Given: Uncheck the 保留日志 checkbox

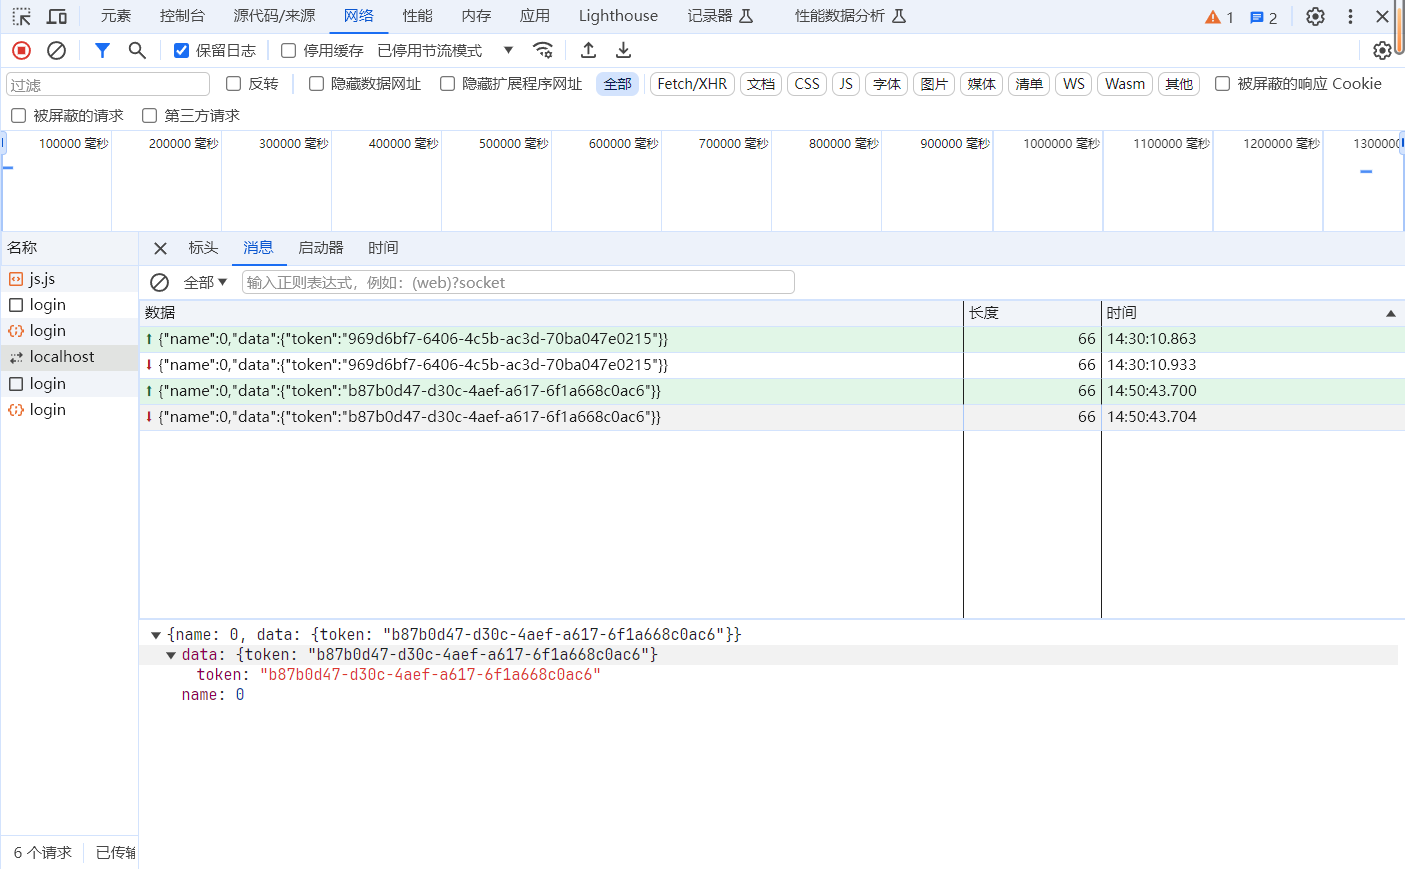Looking at the screenshot, I should [181, 51].
